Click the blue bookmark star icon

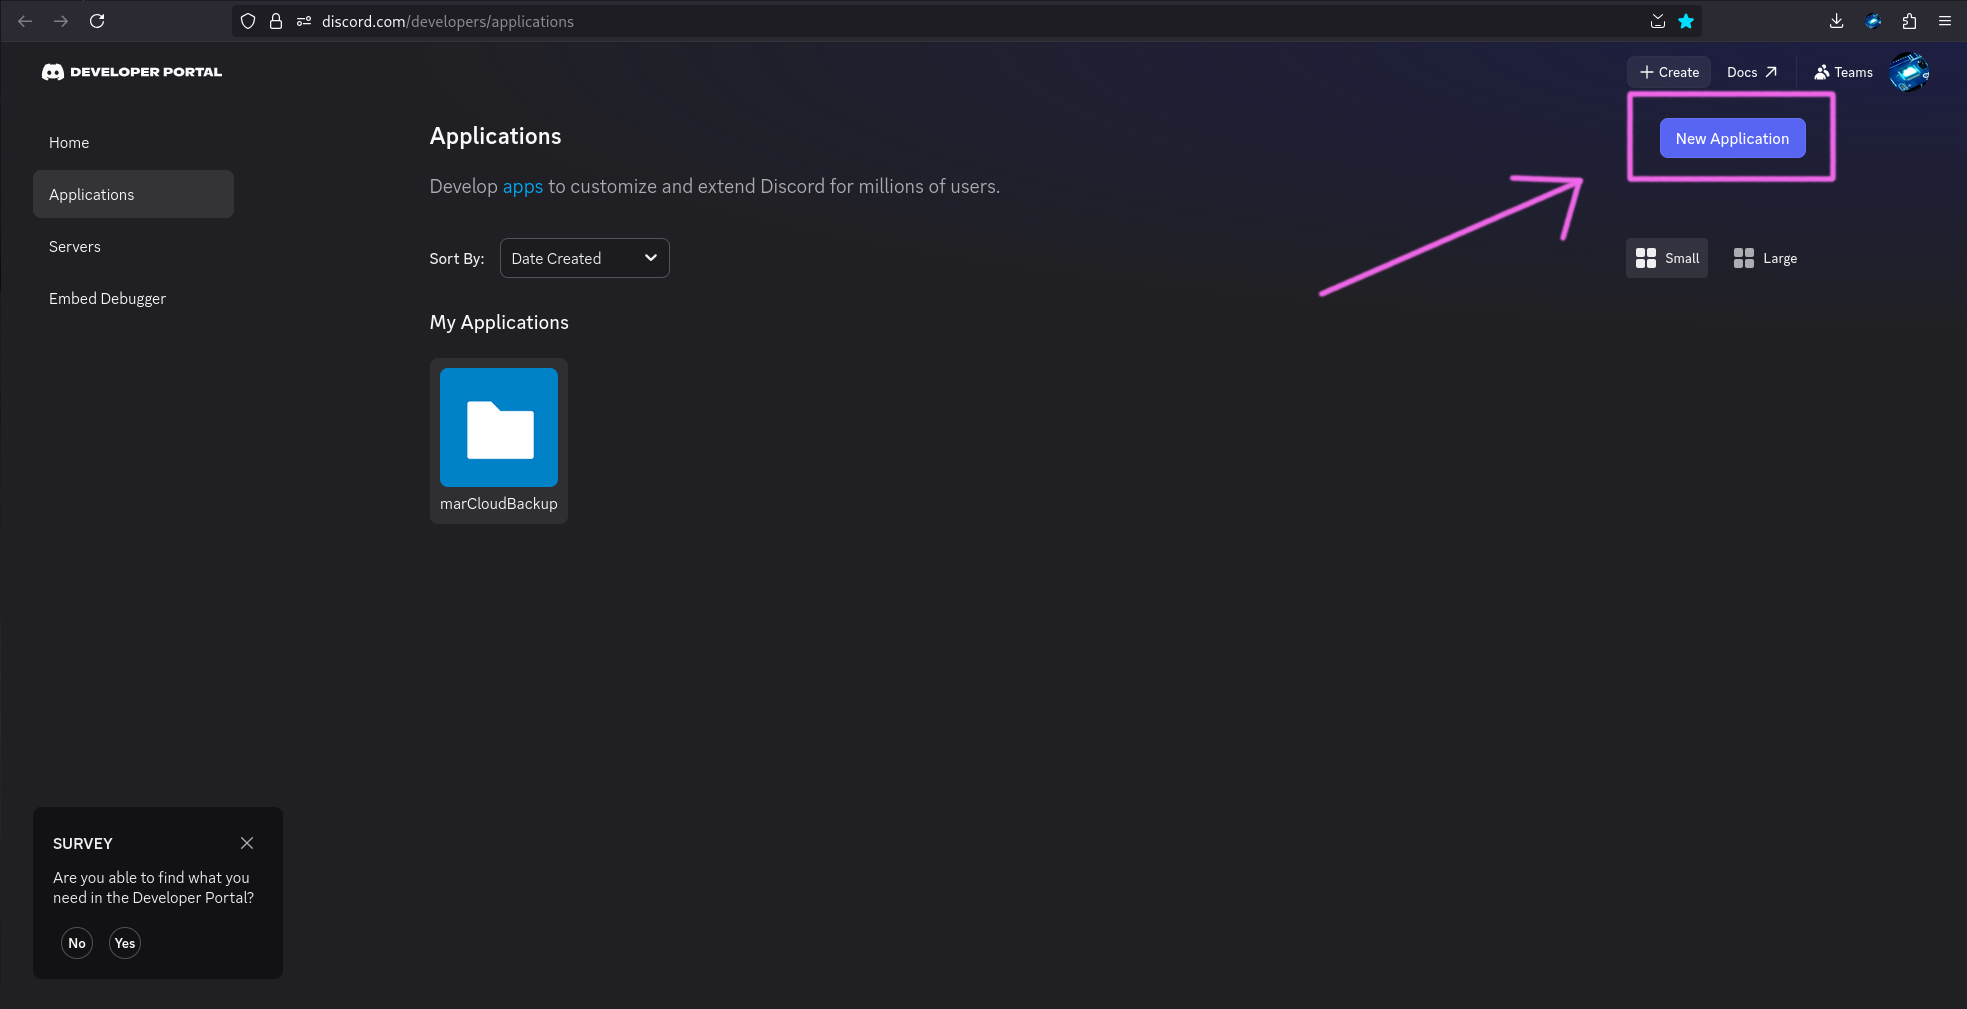(x=1686, y=21)
